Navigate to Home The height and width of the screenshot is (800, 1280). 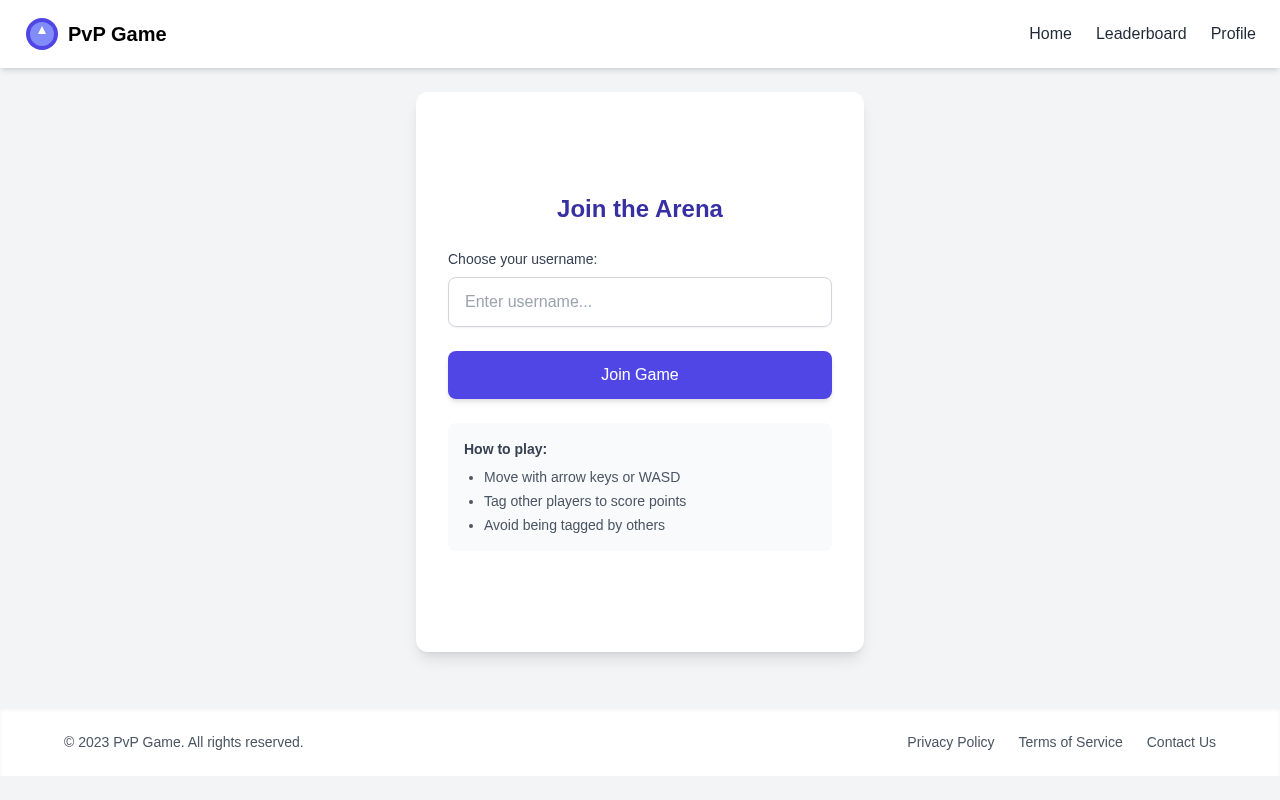pos(1050,33)
